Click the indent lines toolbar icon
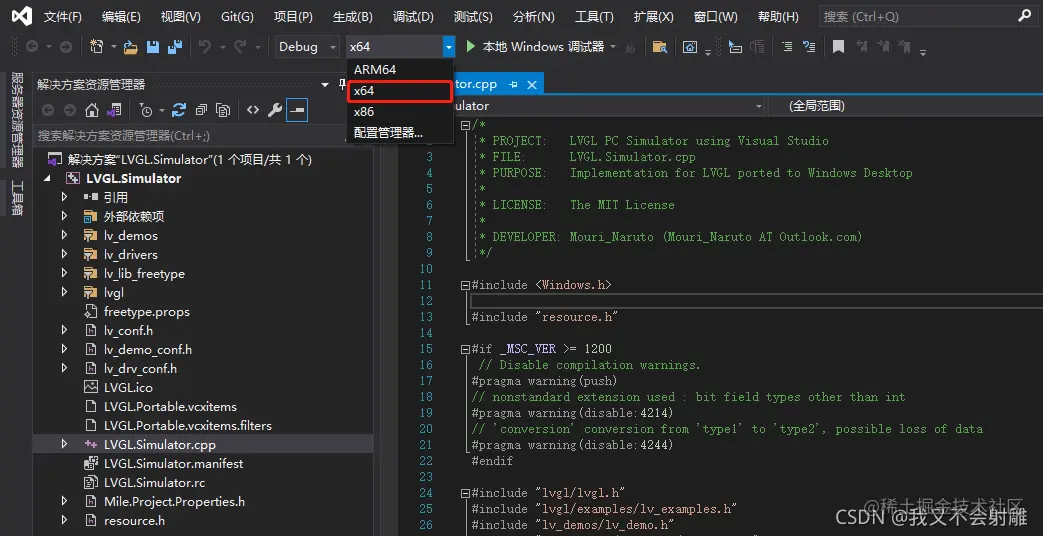This screenshot has height=536, width=1043. point(787,47)
